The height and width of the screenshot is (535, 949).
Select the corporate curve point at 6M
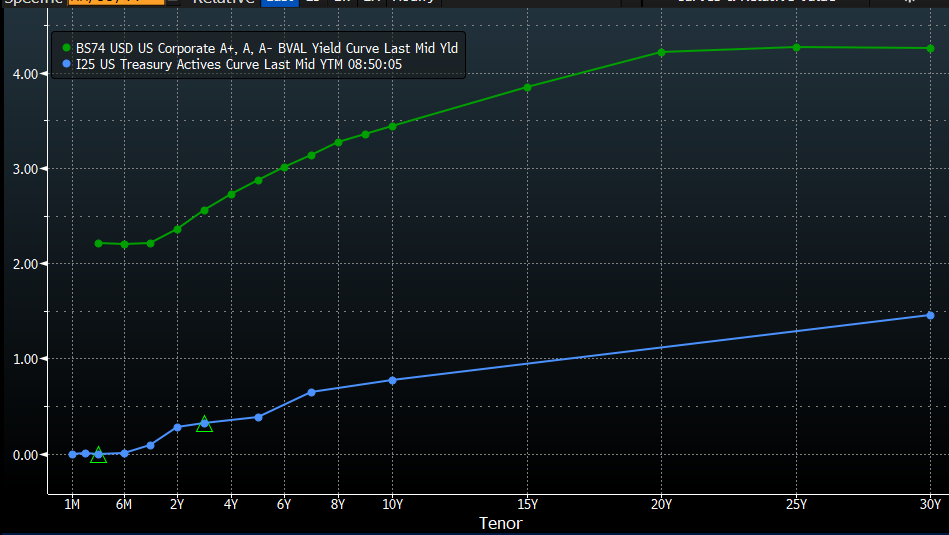click(x=124, y=245)
